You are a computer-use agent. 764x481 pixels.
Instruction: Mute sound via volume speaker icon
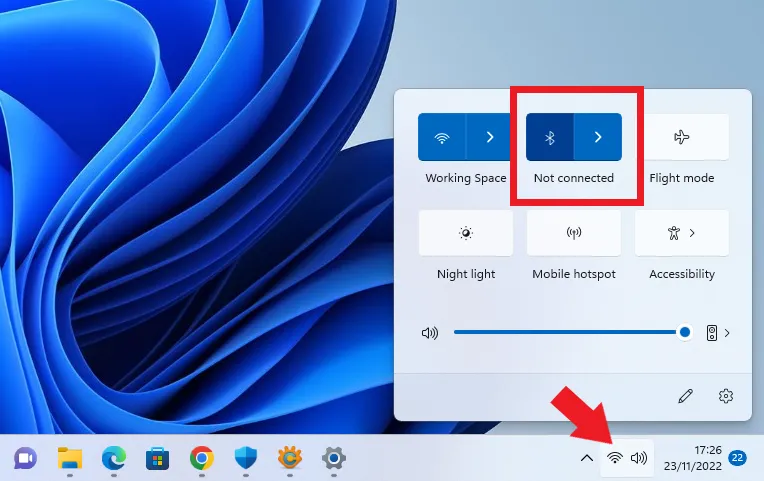pos(430,333)
